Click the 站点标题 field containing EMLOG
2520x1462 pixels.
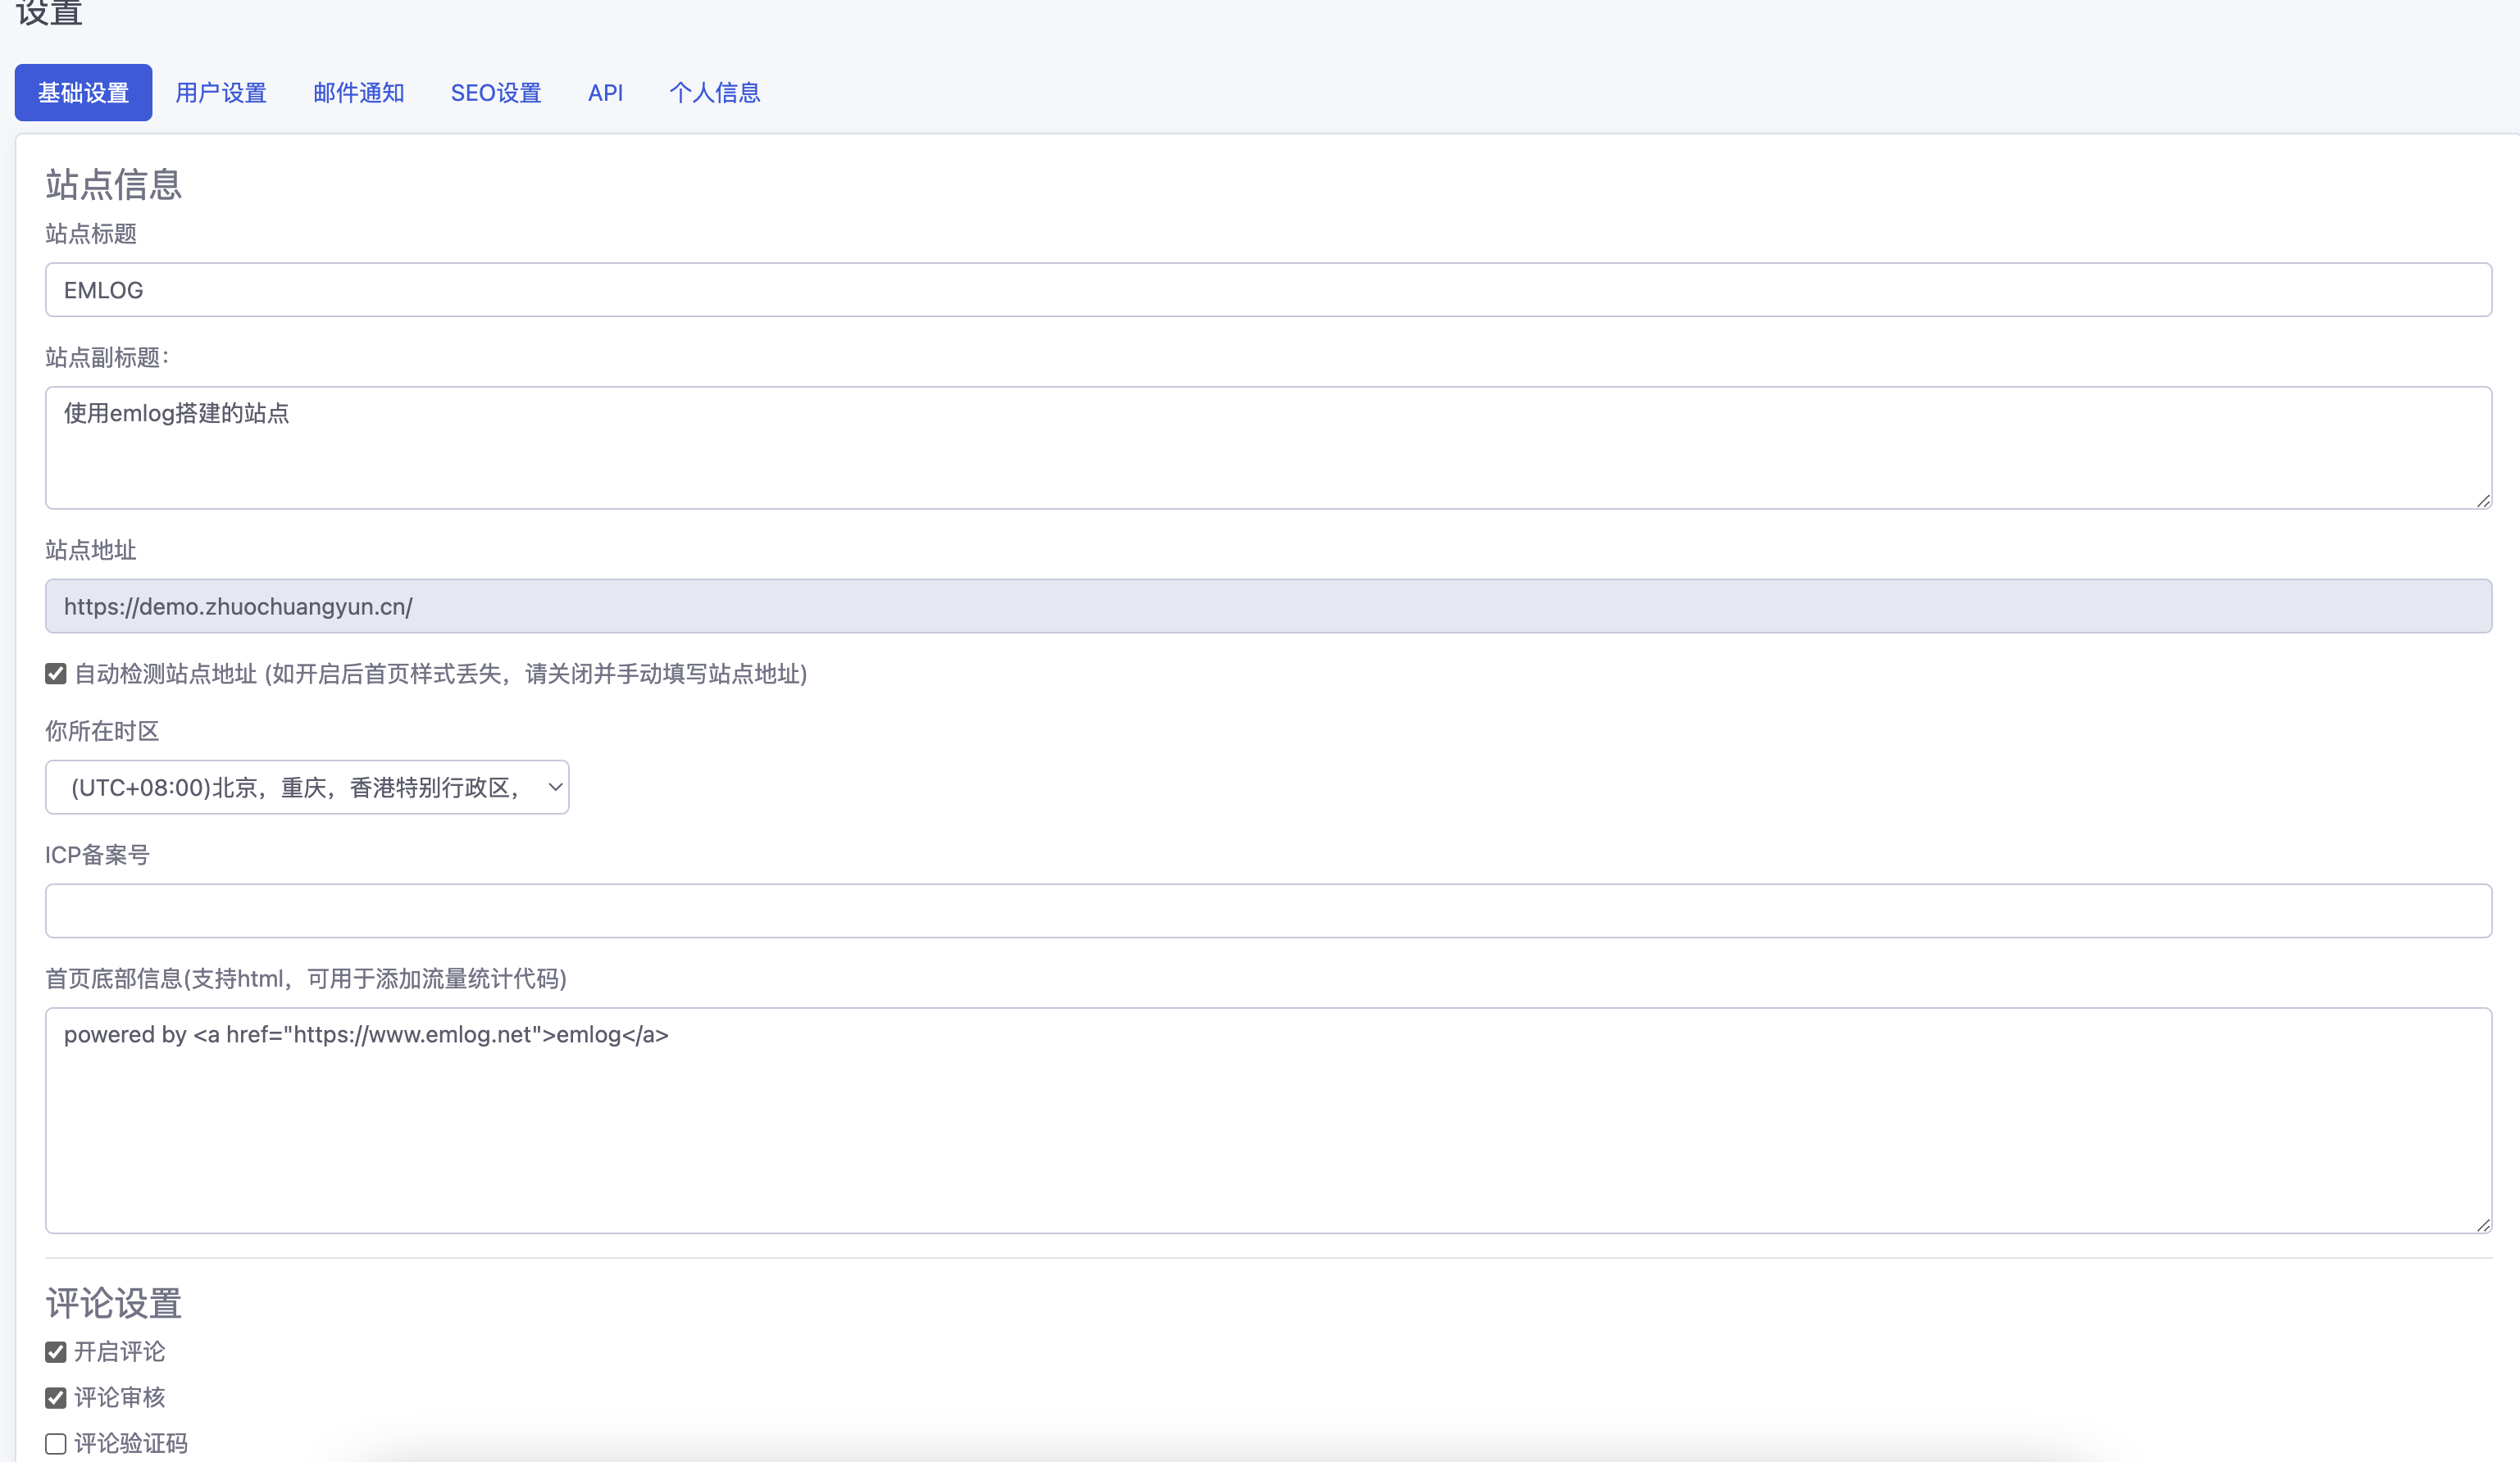click(1268, 290)
